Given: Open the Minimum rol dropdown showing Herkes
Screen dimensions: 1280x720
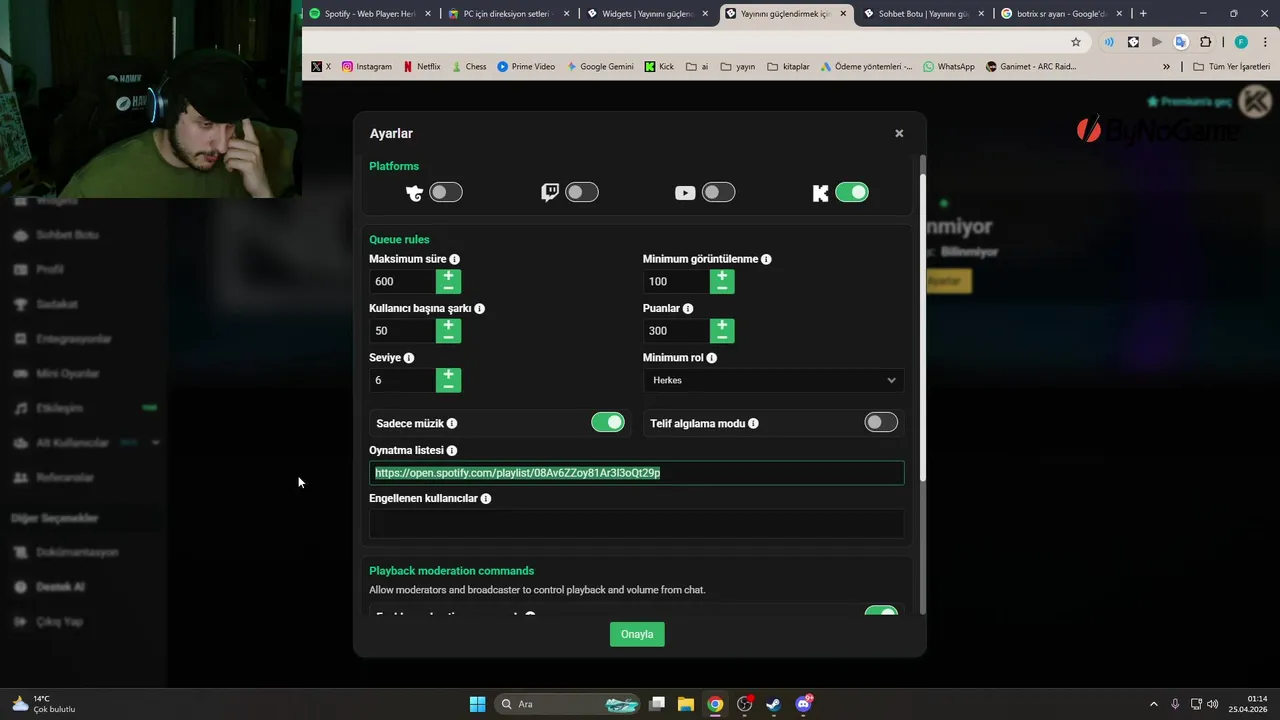Looking at the screenshot, I should [x=773, y=380].
